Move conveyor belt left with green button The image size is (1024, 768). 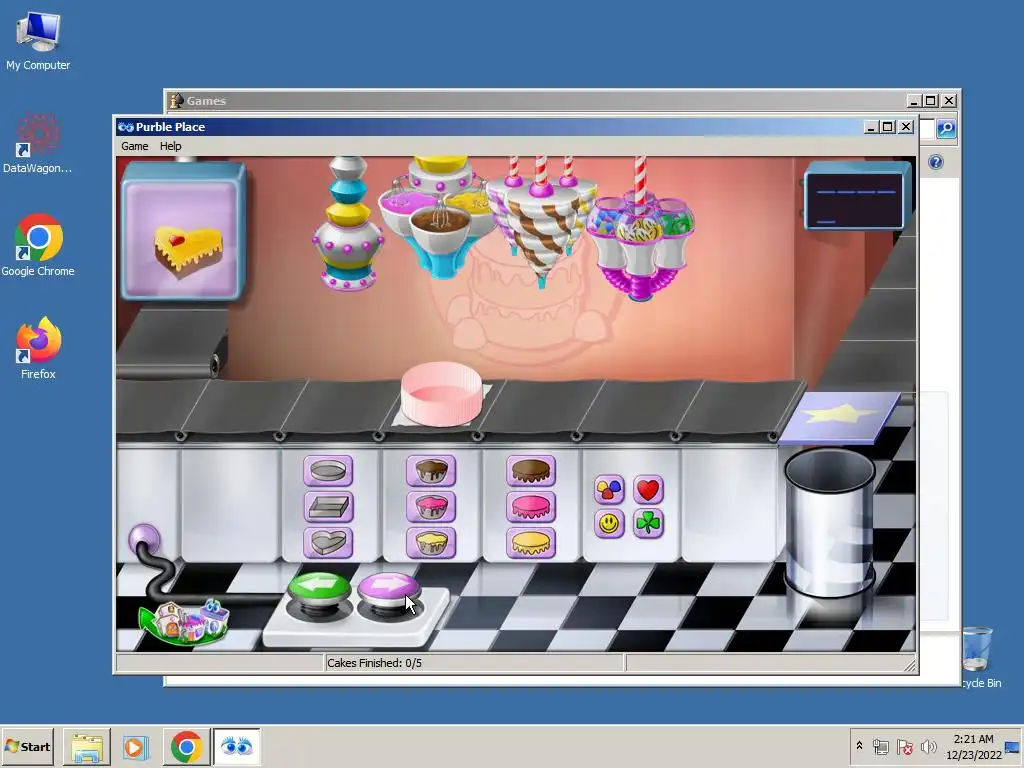point(319,588)
